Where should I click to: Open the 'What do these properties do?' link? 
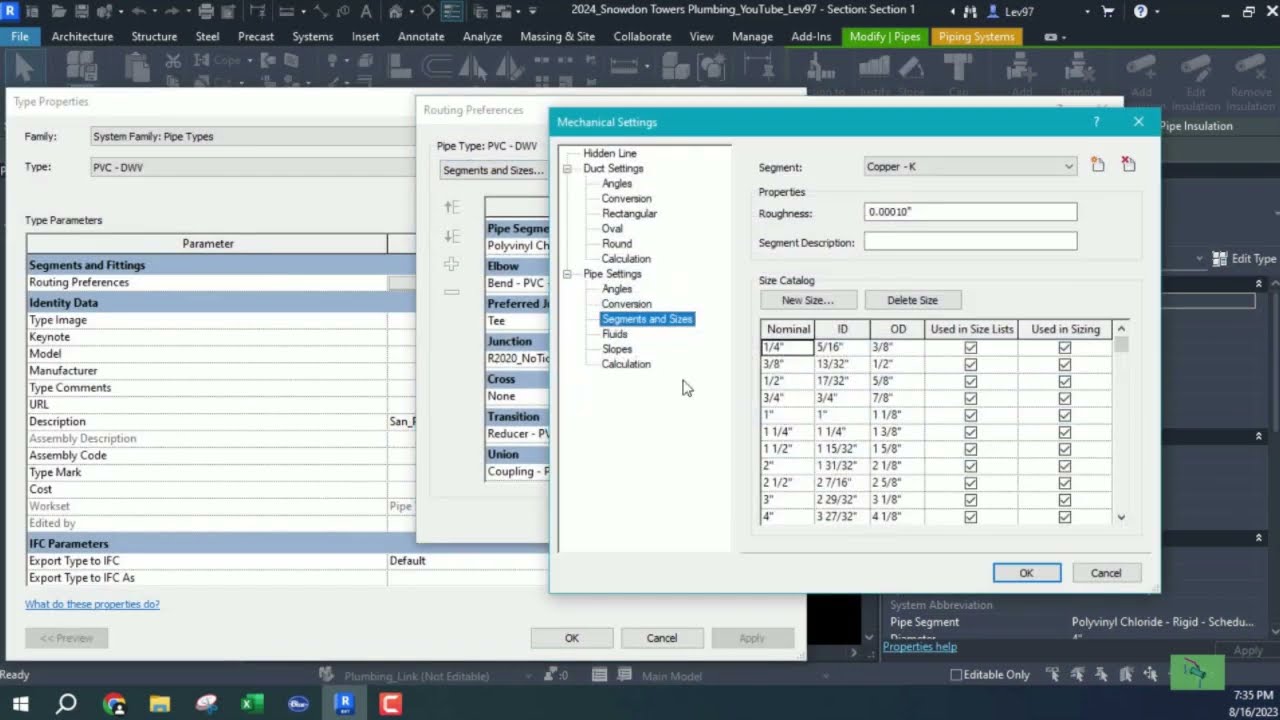(92, 604)
